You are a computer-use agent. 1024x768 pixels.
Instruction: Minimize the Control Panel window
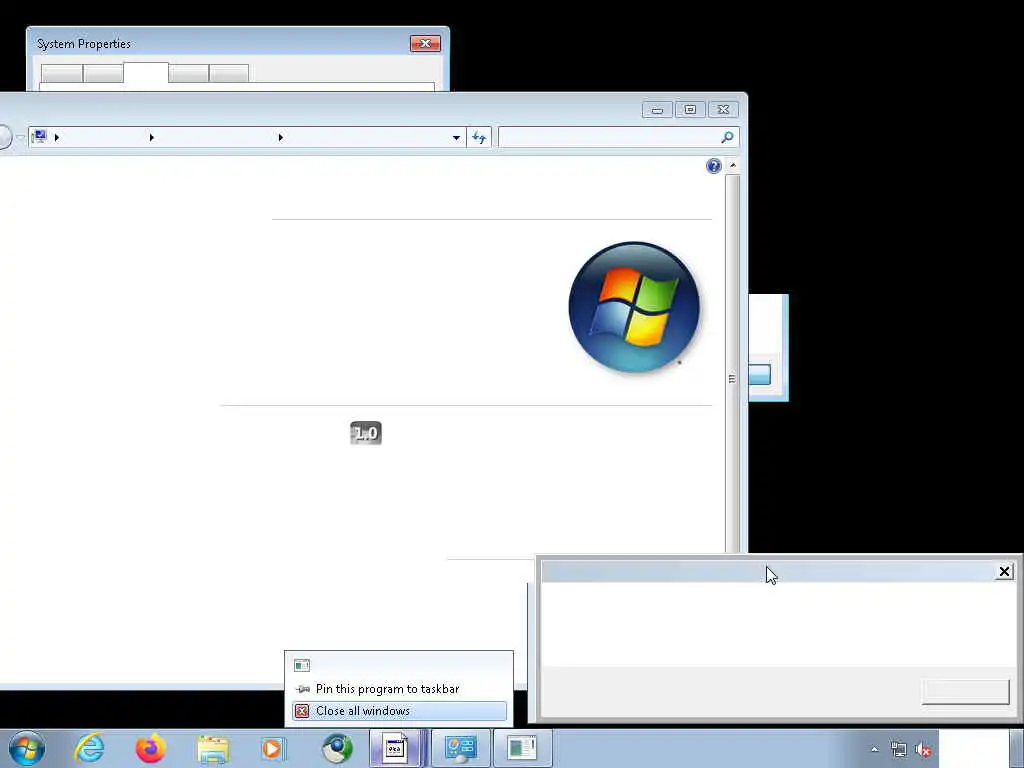pos(657,110)
